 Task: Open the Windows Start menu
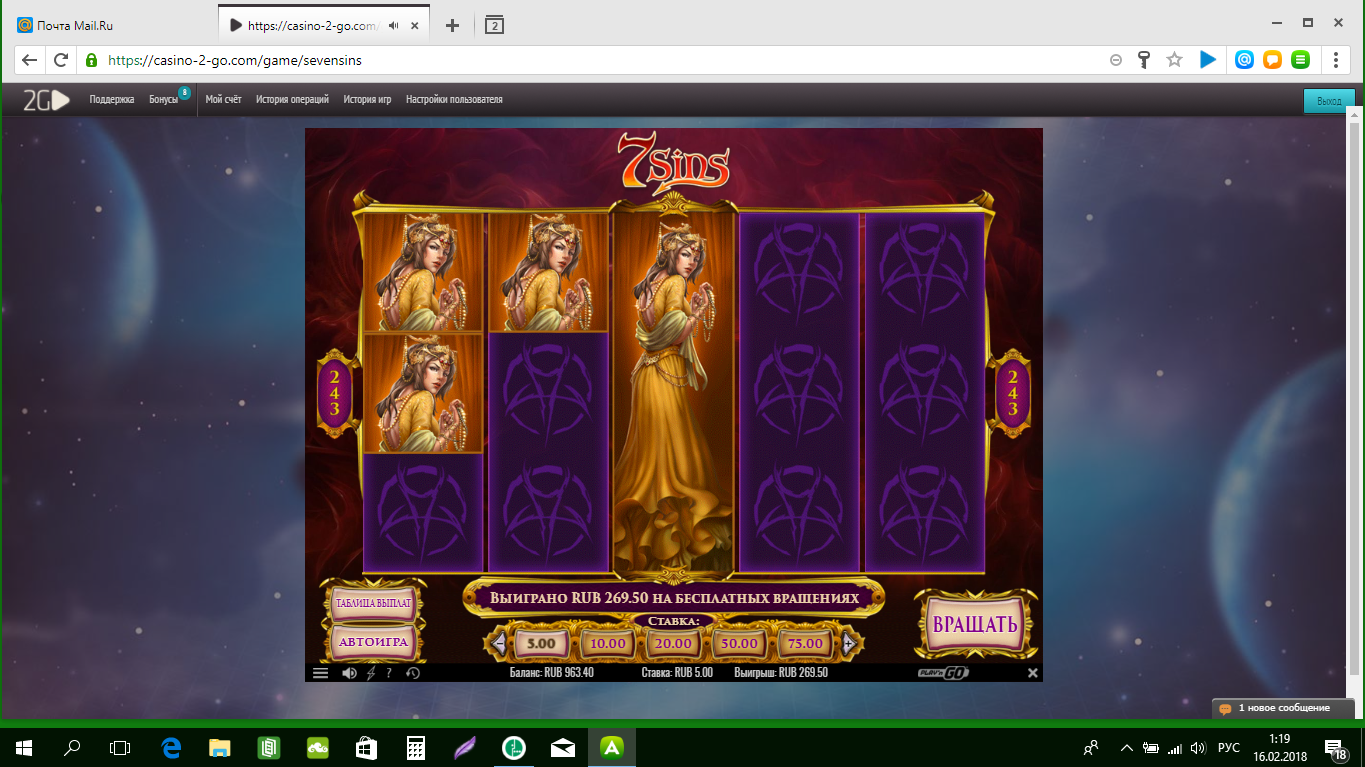[x=23, y=747]
